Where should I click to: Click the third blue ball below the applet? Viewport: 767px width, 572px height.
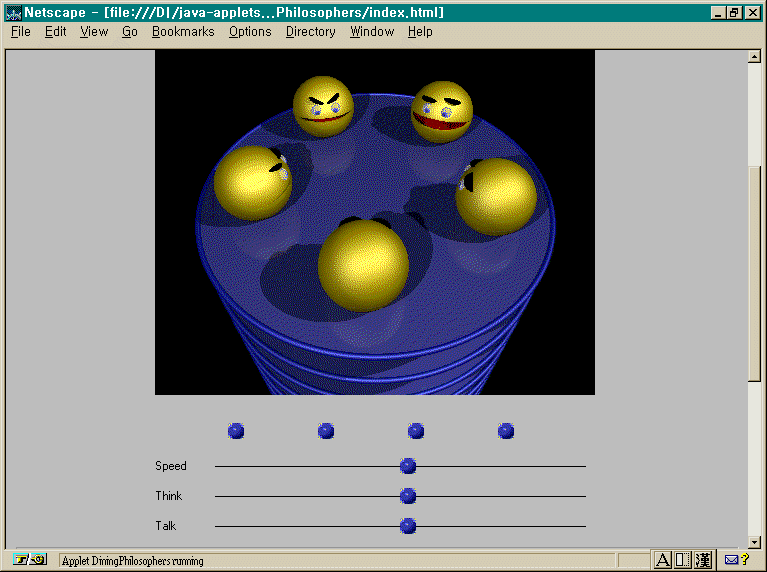click(416, 431)
